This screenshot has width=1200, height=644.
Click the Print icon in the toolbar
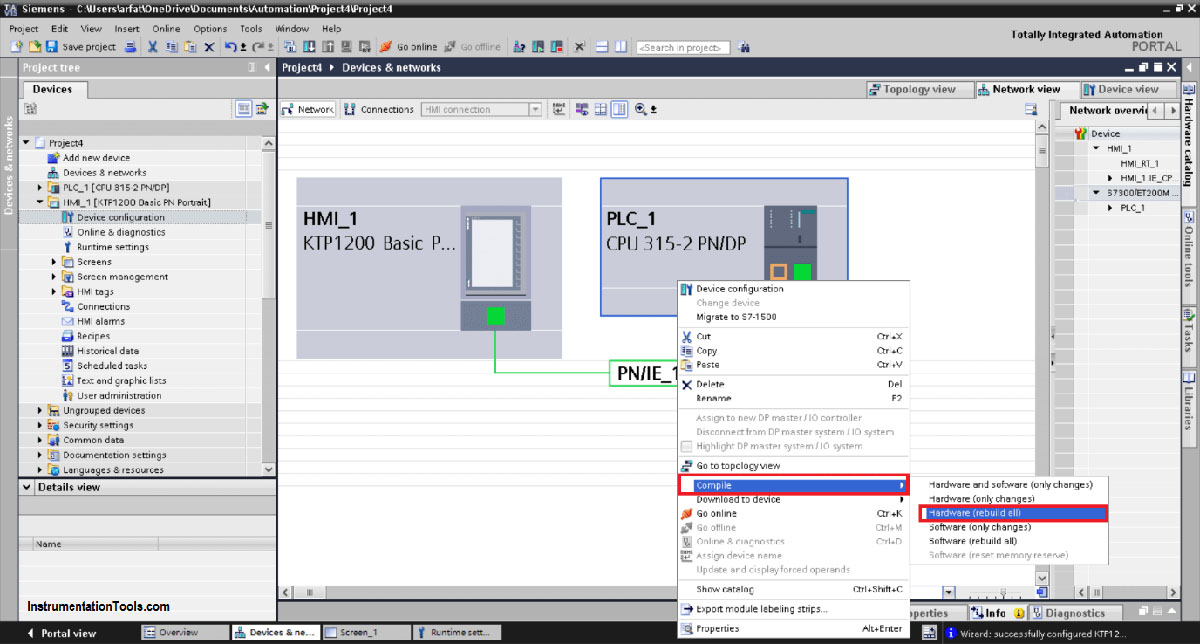130,47
